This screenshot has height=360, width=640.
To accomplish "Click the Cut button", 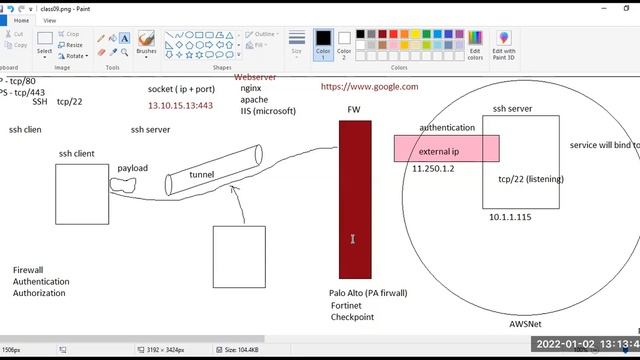I will [14, 34].
